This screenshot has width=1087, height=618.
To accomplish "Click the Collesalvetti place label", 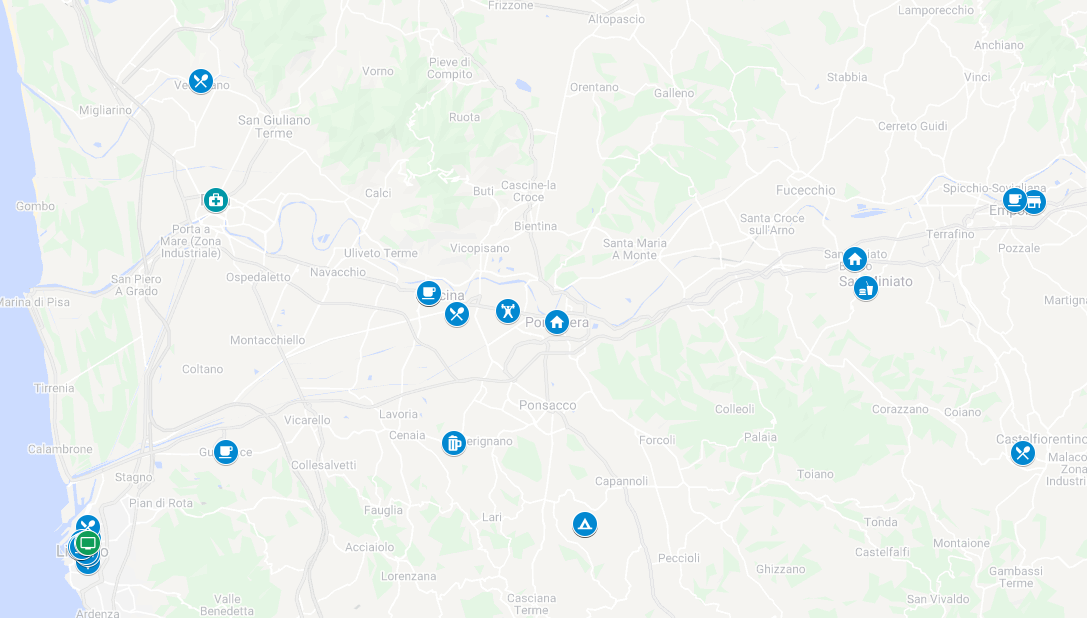I will (324, 465).
